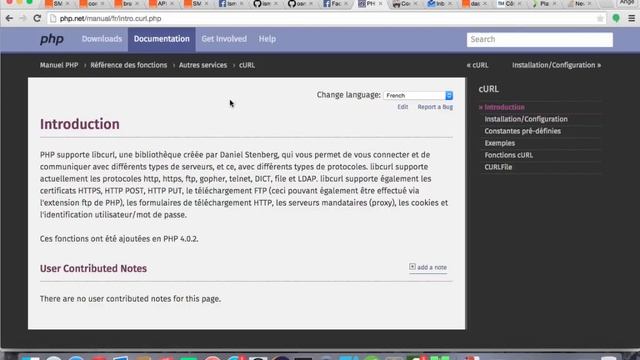The width and height of the screenshot is (640, 360).
Task: Close the active PHP browser tab
Action: [380, 4]
